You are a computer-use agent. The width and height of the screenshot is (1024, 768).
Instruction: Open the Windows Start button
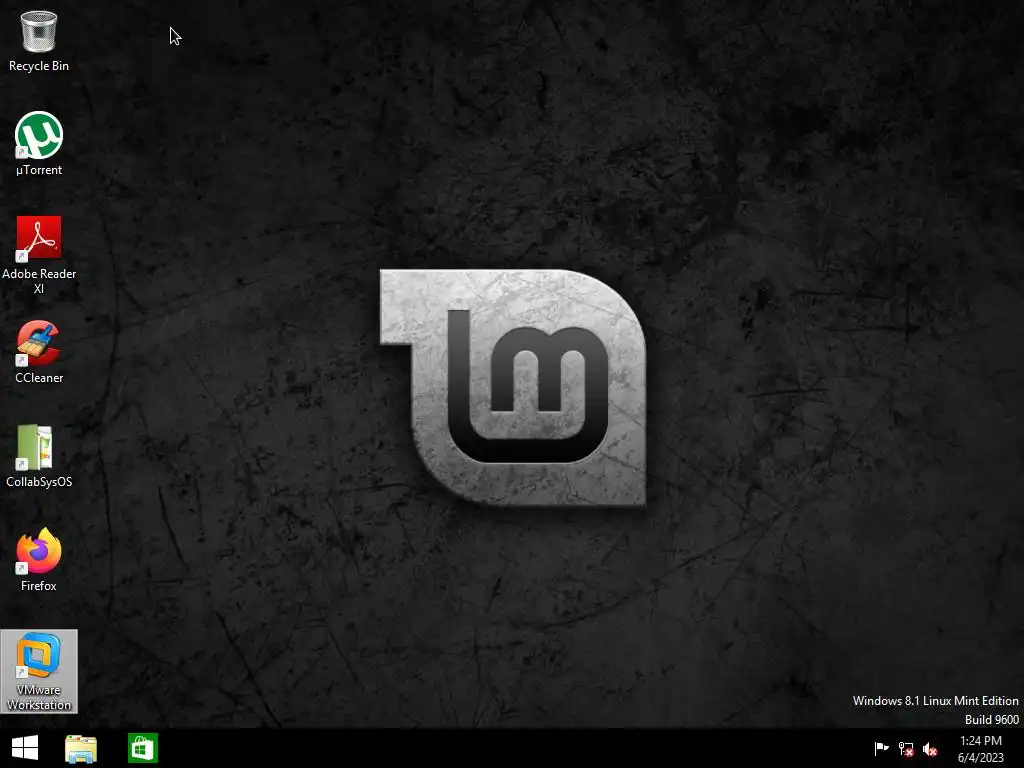25,748
